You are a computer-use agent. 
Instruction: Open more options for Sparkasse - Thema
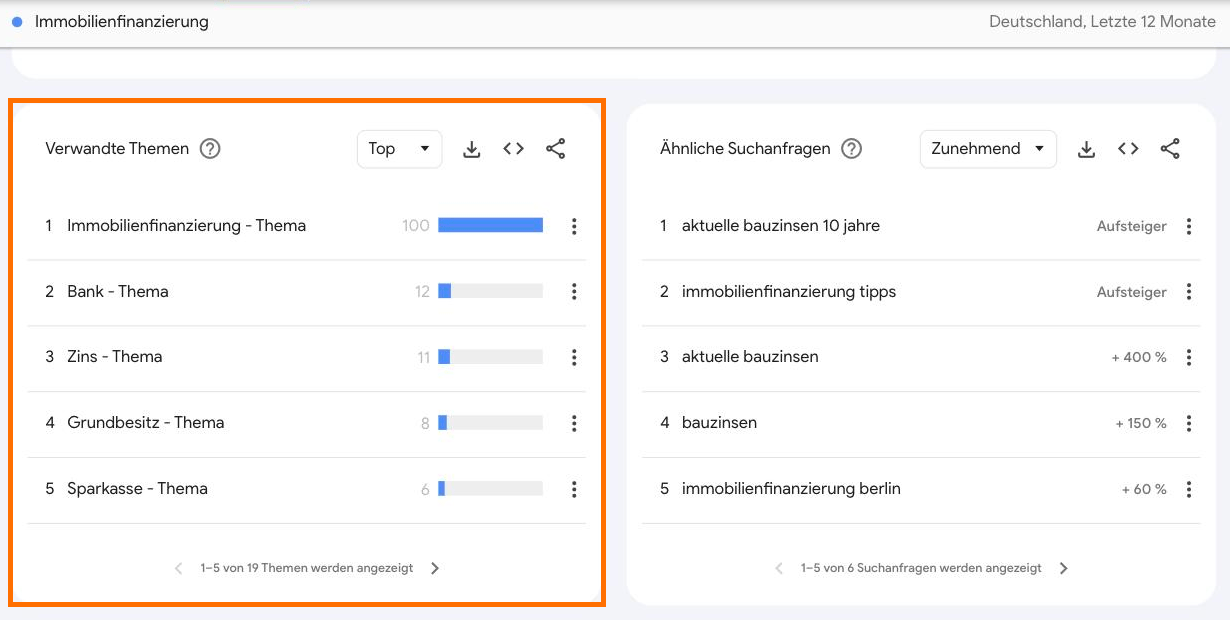tap(574, 489)
